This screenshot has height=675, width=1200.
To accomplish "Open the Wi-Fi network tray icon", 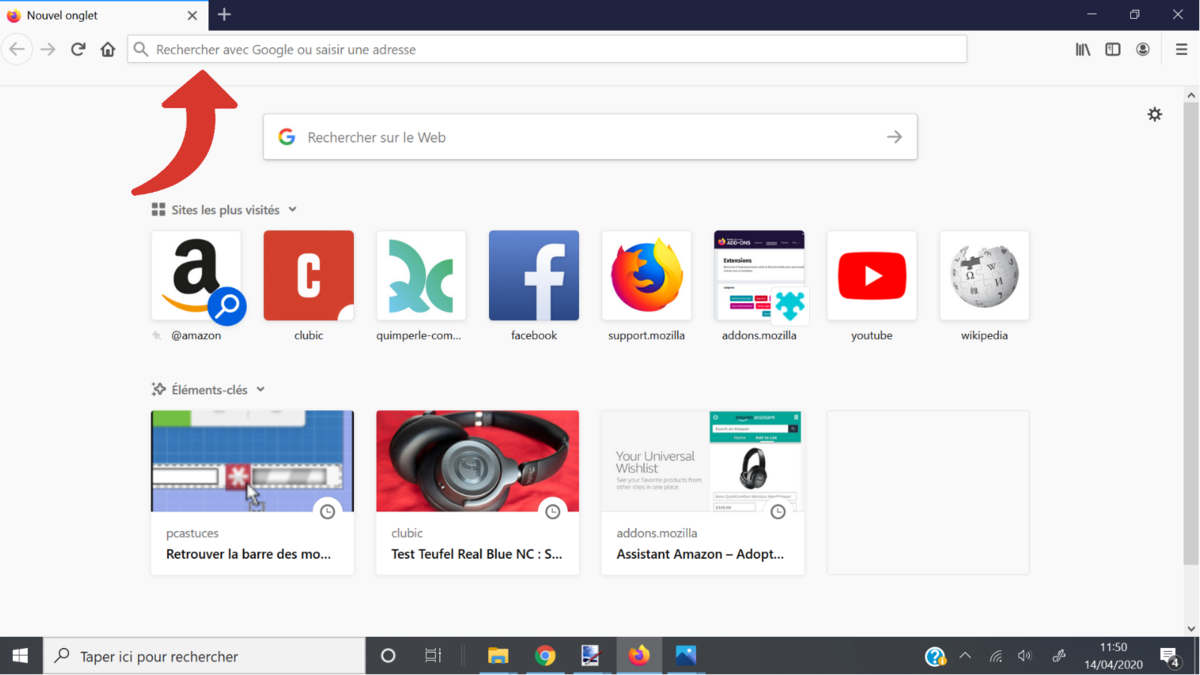I will (996, 656).
